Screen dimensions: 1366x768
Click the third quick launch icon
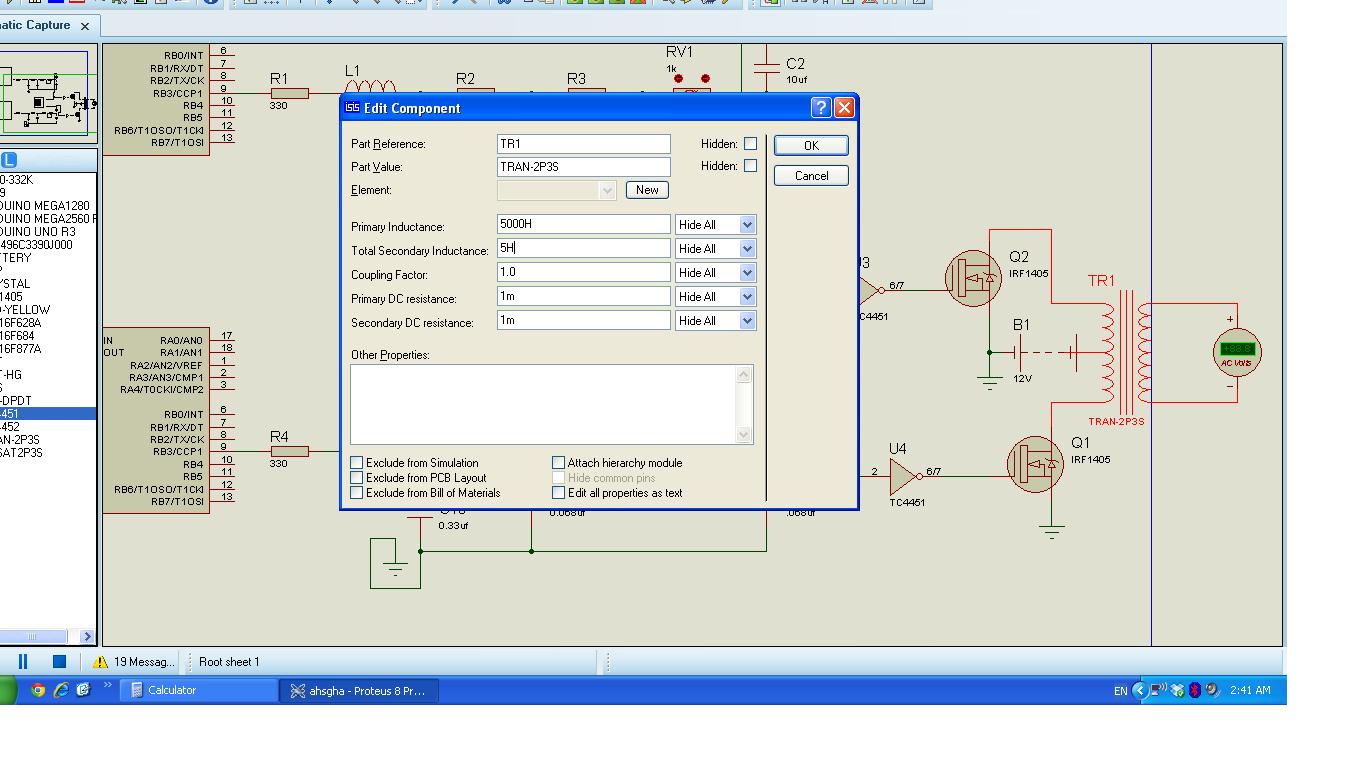[83, 690]
